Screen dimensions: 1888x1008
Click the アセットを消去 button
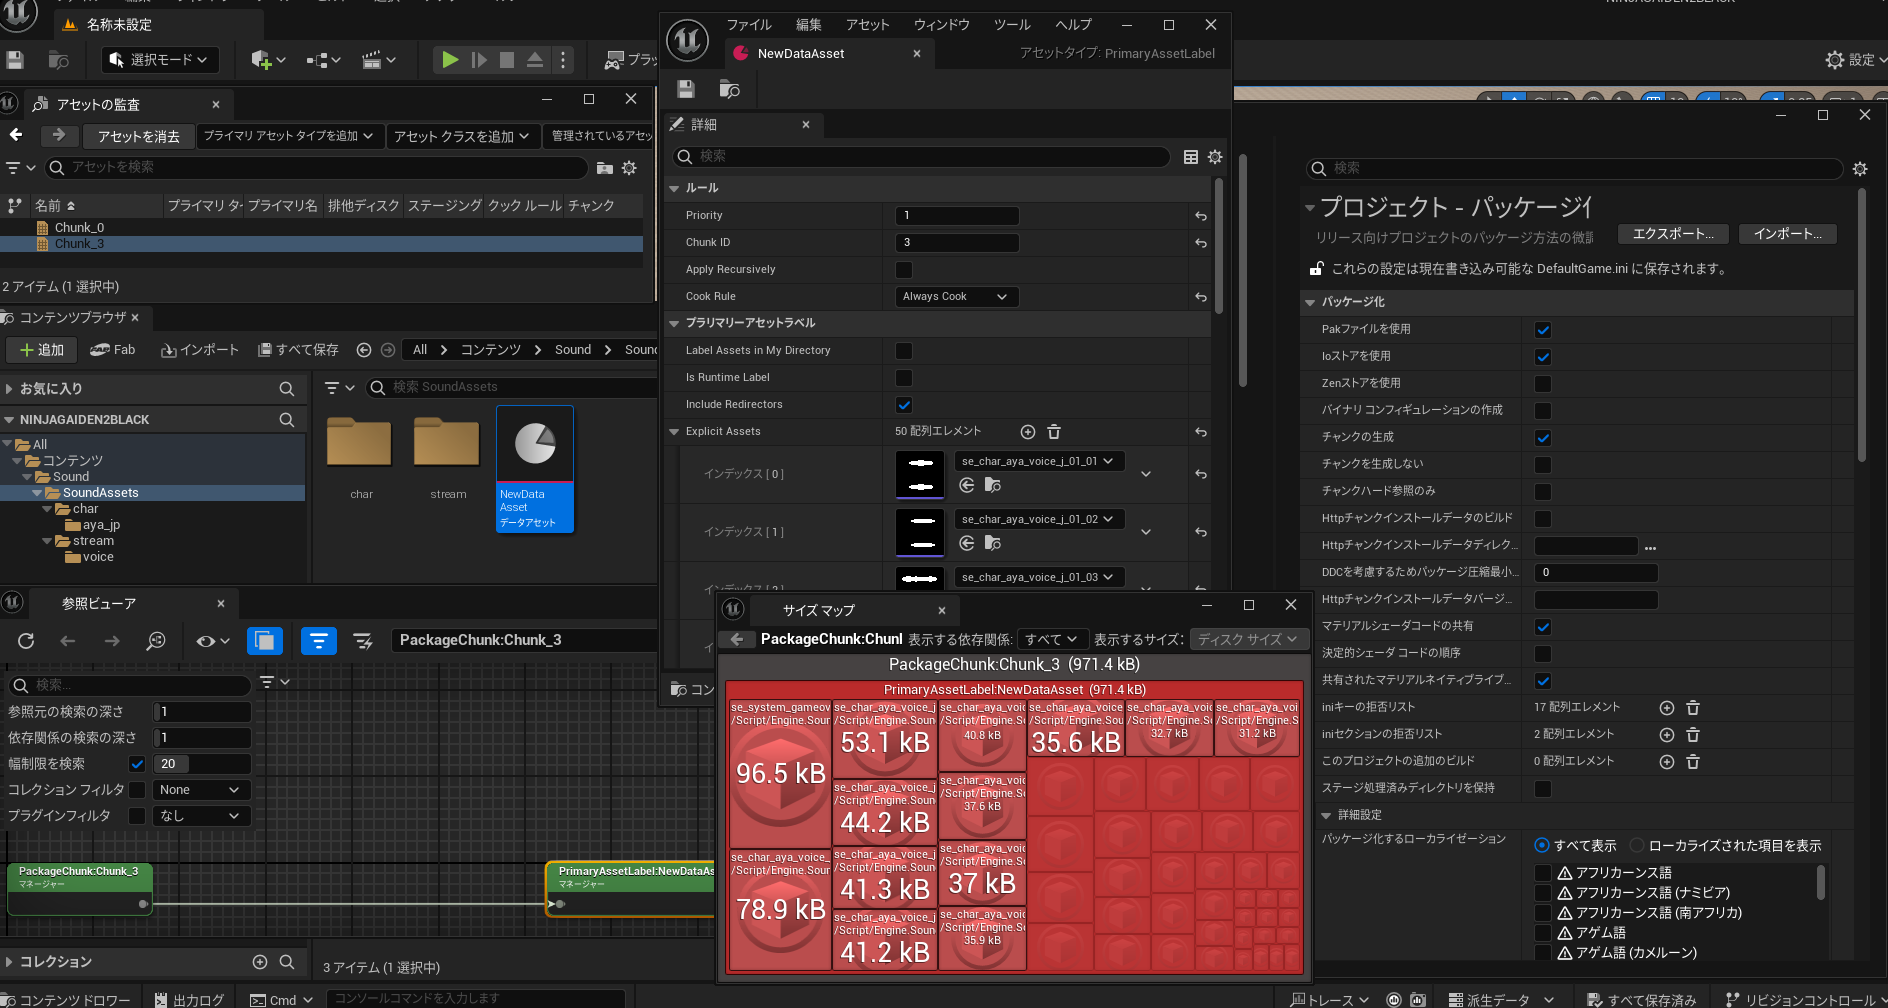coord(139,136)
